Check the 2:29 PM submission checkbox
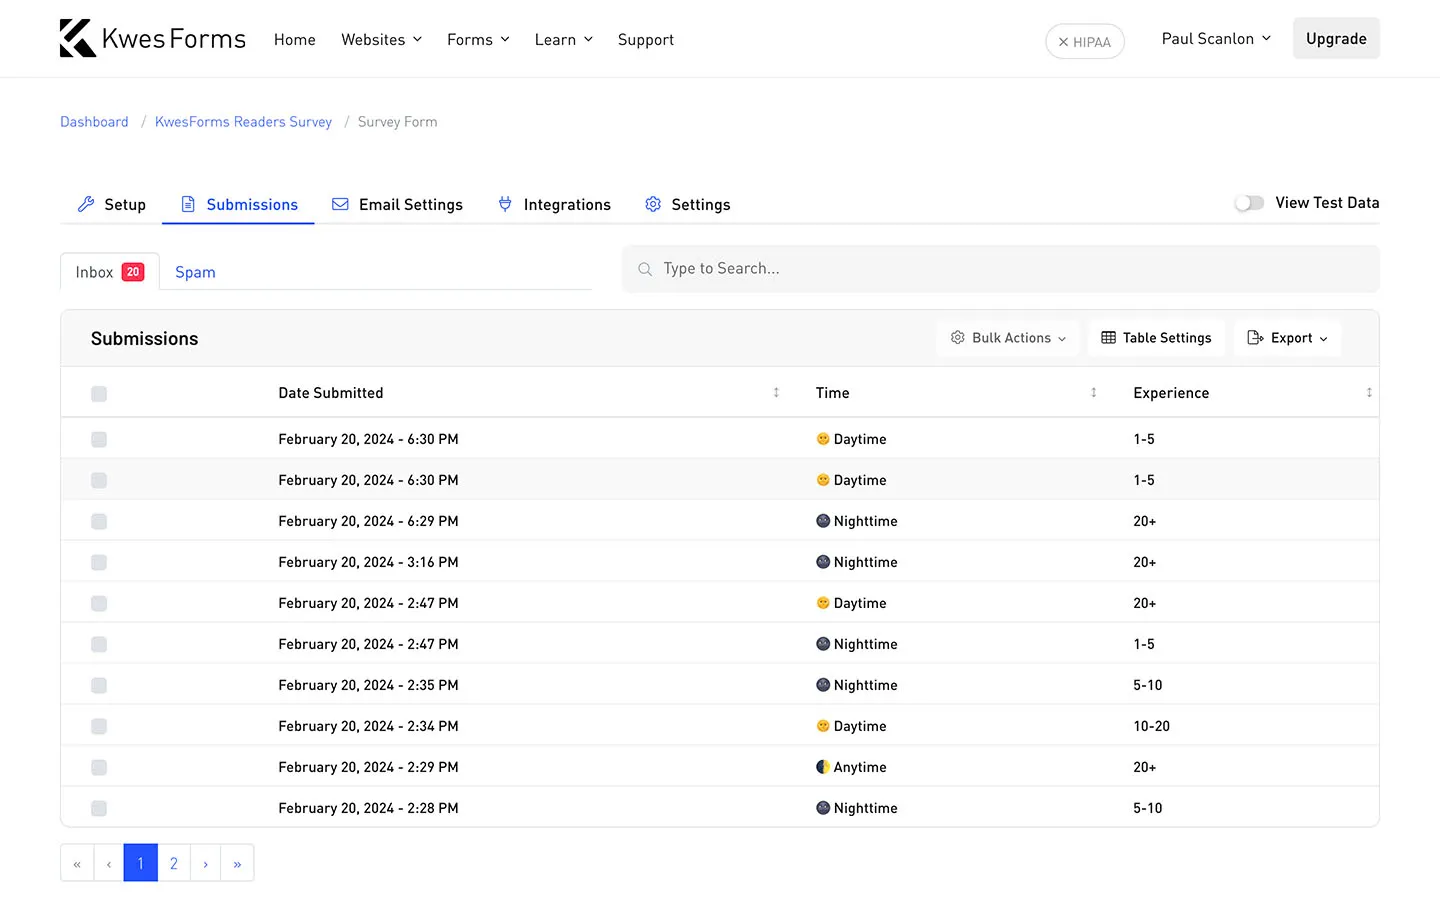 click(99, 767)
